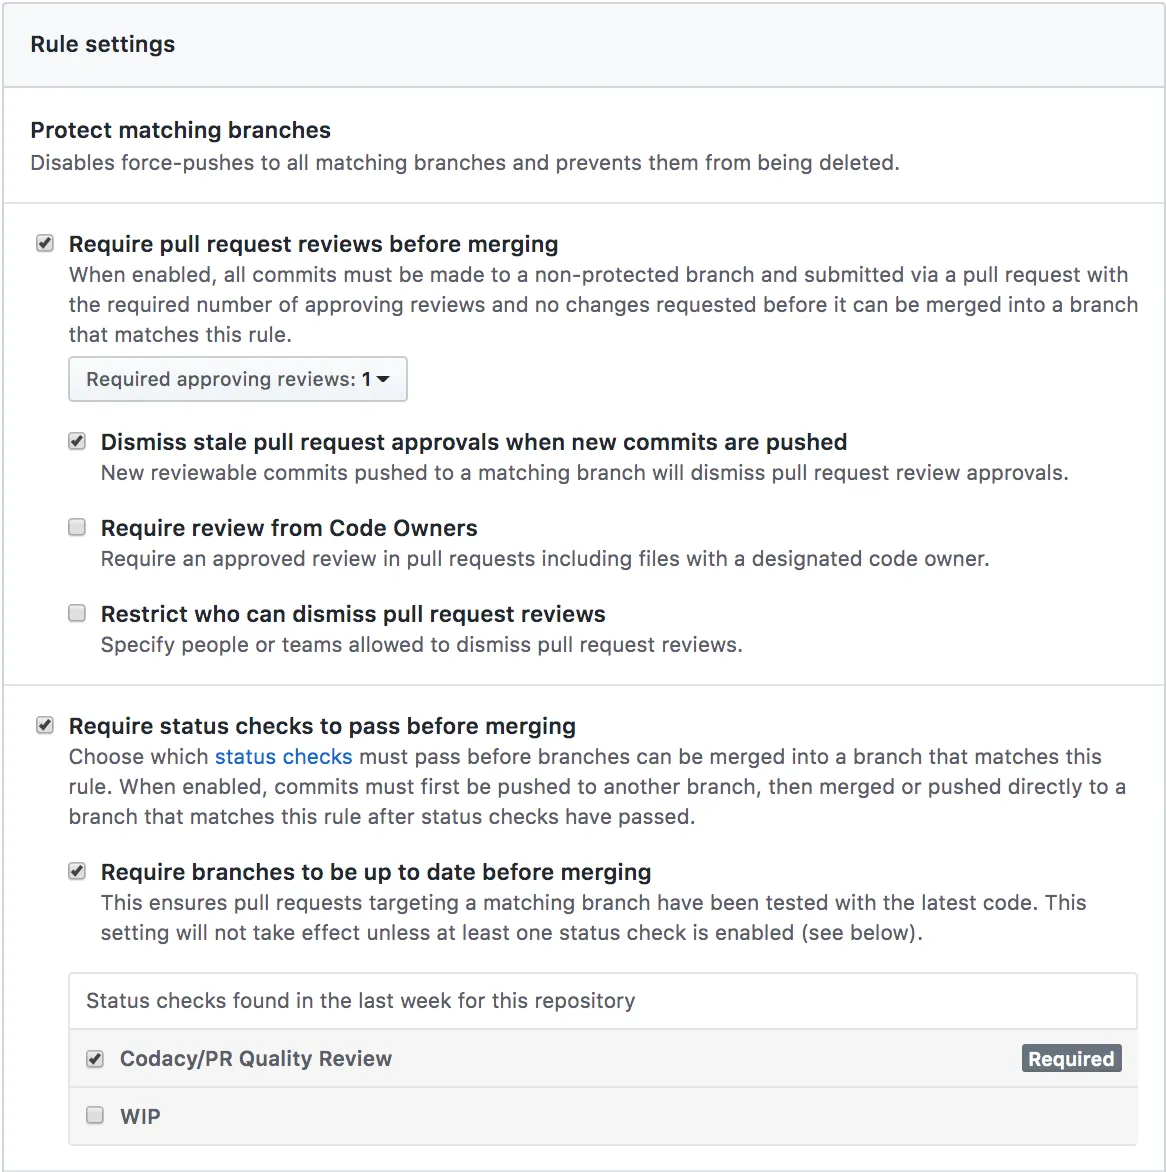Deselect the Codacy/PR Quality Review checkbox
Image resolution: width=1166 pixels, height=1172 pixels.
(x=95, y=1059)
